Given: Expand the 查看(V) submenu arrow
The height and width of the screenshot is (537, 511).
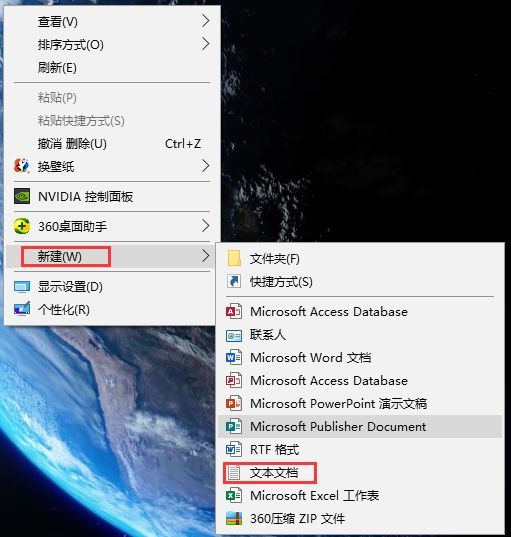Looking at the screenshot, I should pyautogui.click(x=205, y=21).
